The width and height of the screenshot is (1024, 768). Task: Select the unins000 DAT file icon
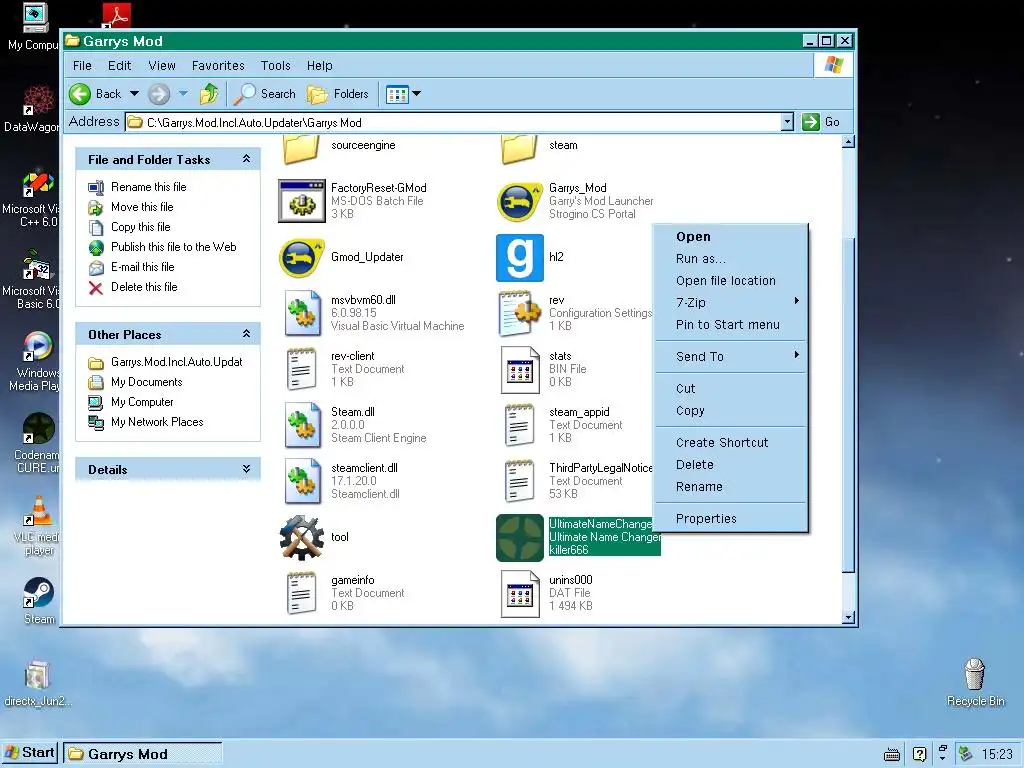click(x=520, y=593)
